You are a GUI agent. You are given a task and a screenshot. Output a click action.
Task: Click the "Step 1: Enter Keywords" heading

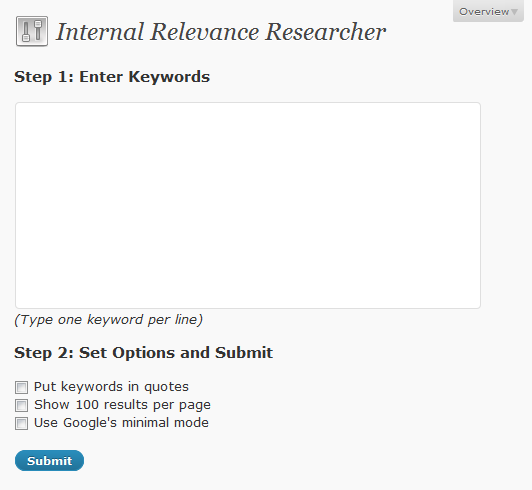[112, 77]
